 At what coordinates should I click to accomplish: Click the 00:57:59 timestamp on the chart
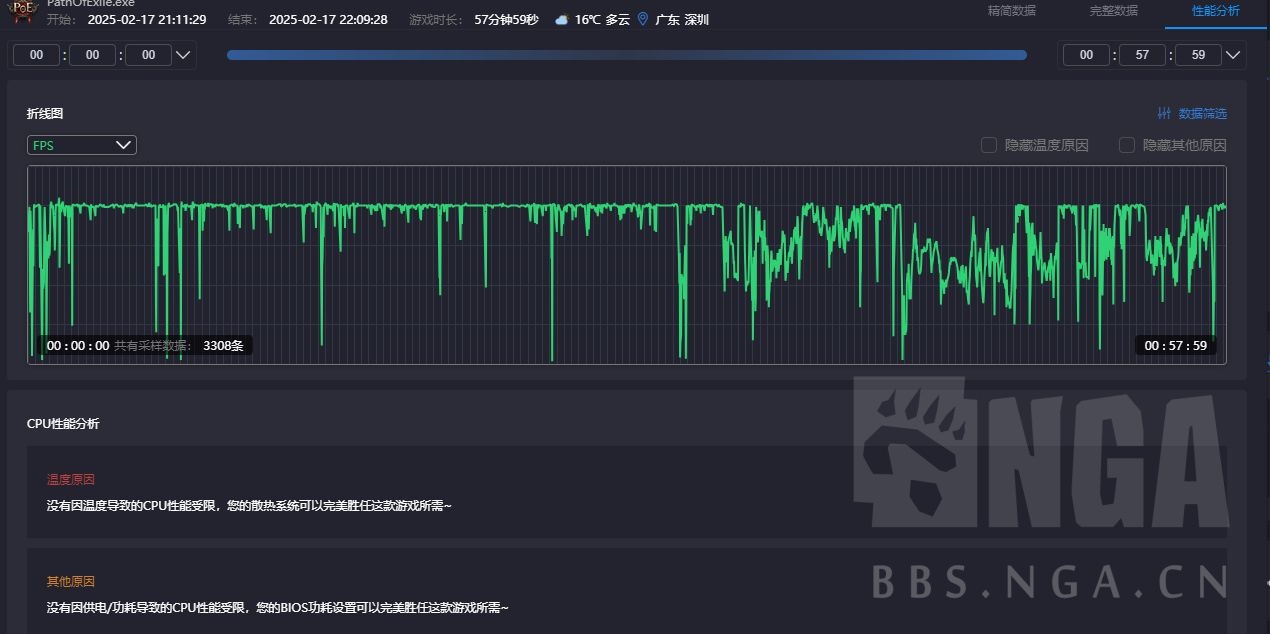coord(1176,345)
